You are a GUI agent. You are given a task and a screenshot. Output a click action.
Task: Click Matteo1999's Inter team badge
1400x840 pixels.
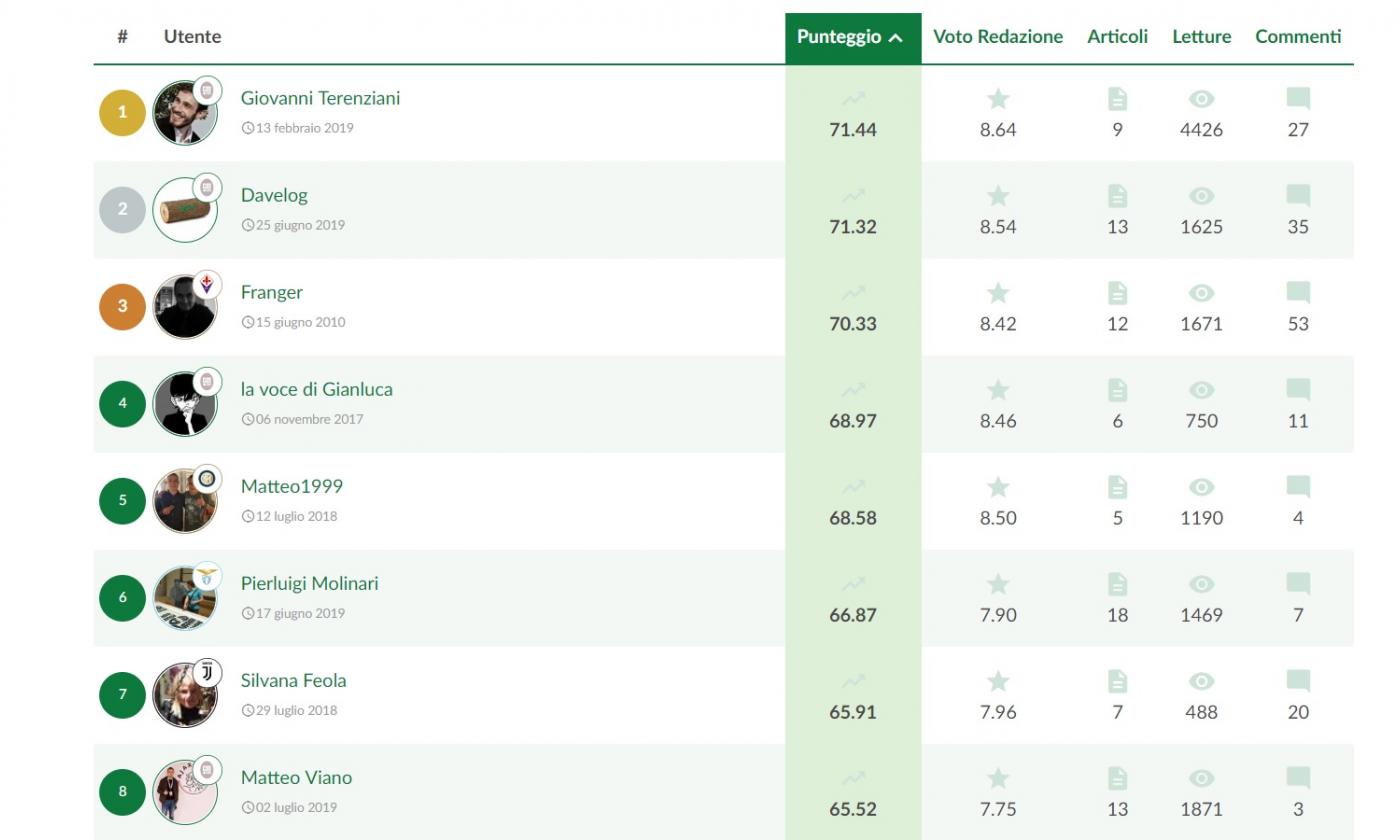tap(207, 478)
